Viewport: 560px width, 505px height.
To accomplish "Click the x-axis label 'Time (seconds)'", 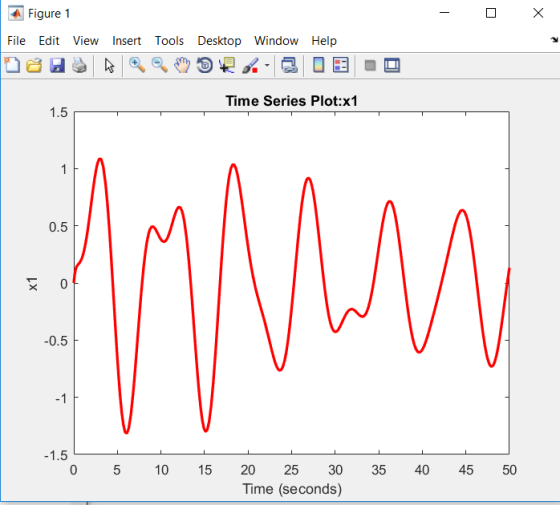I will tap(292, 489).
